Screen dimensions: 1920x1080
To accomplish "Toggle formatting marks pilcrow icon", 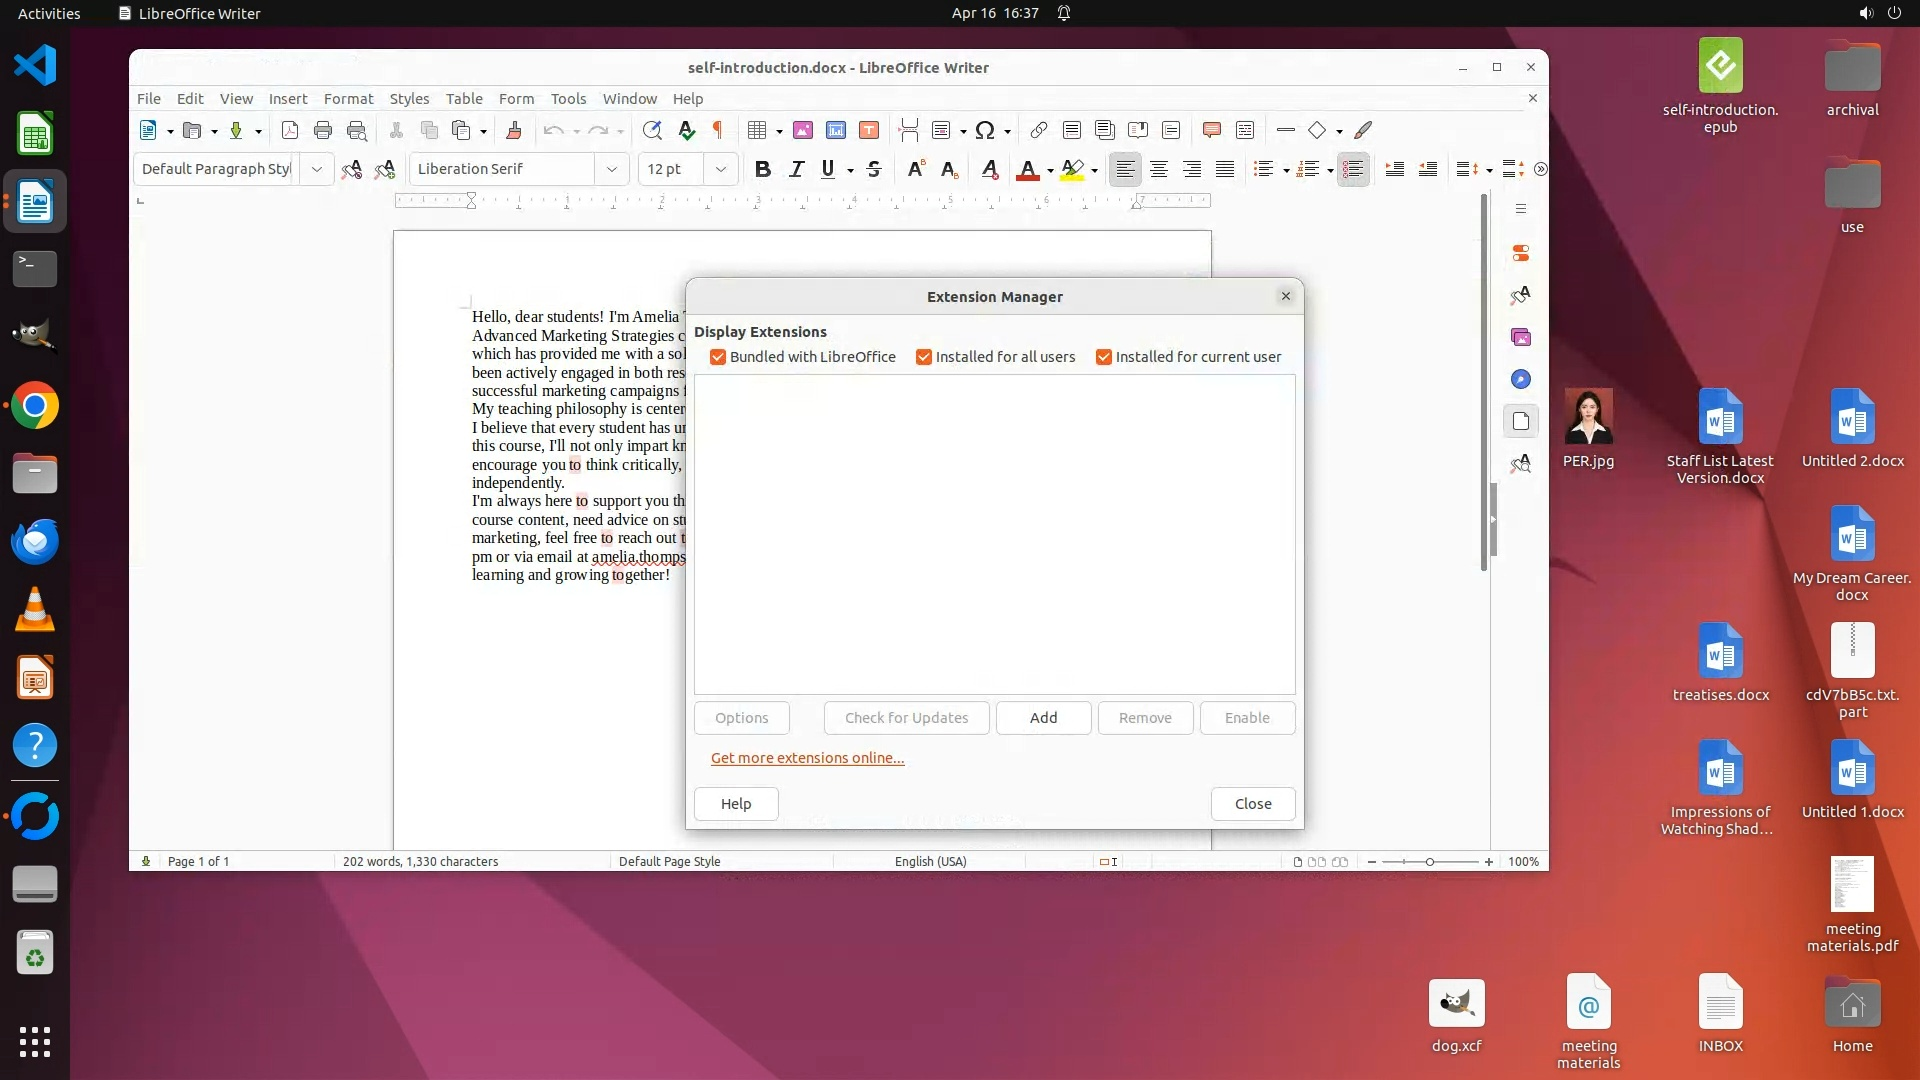I will click(x=717, y=130).
